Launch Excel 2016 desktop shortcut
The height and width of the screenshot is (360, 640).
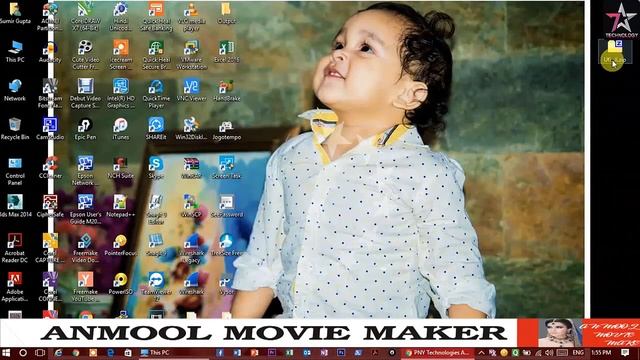[x=226, y=51]
